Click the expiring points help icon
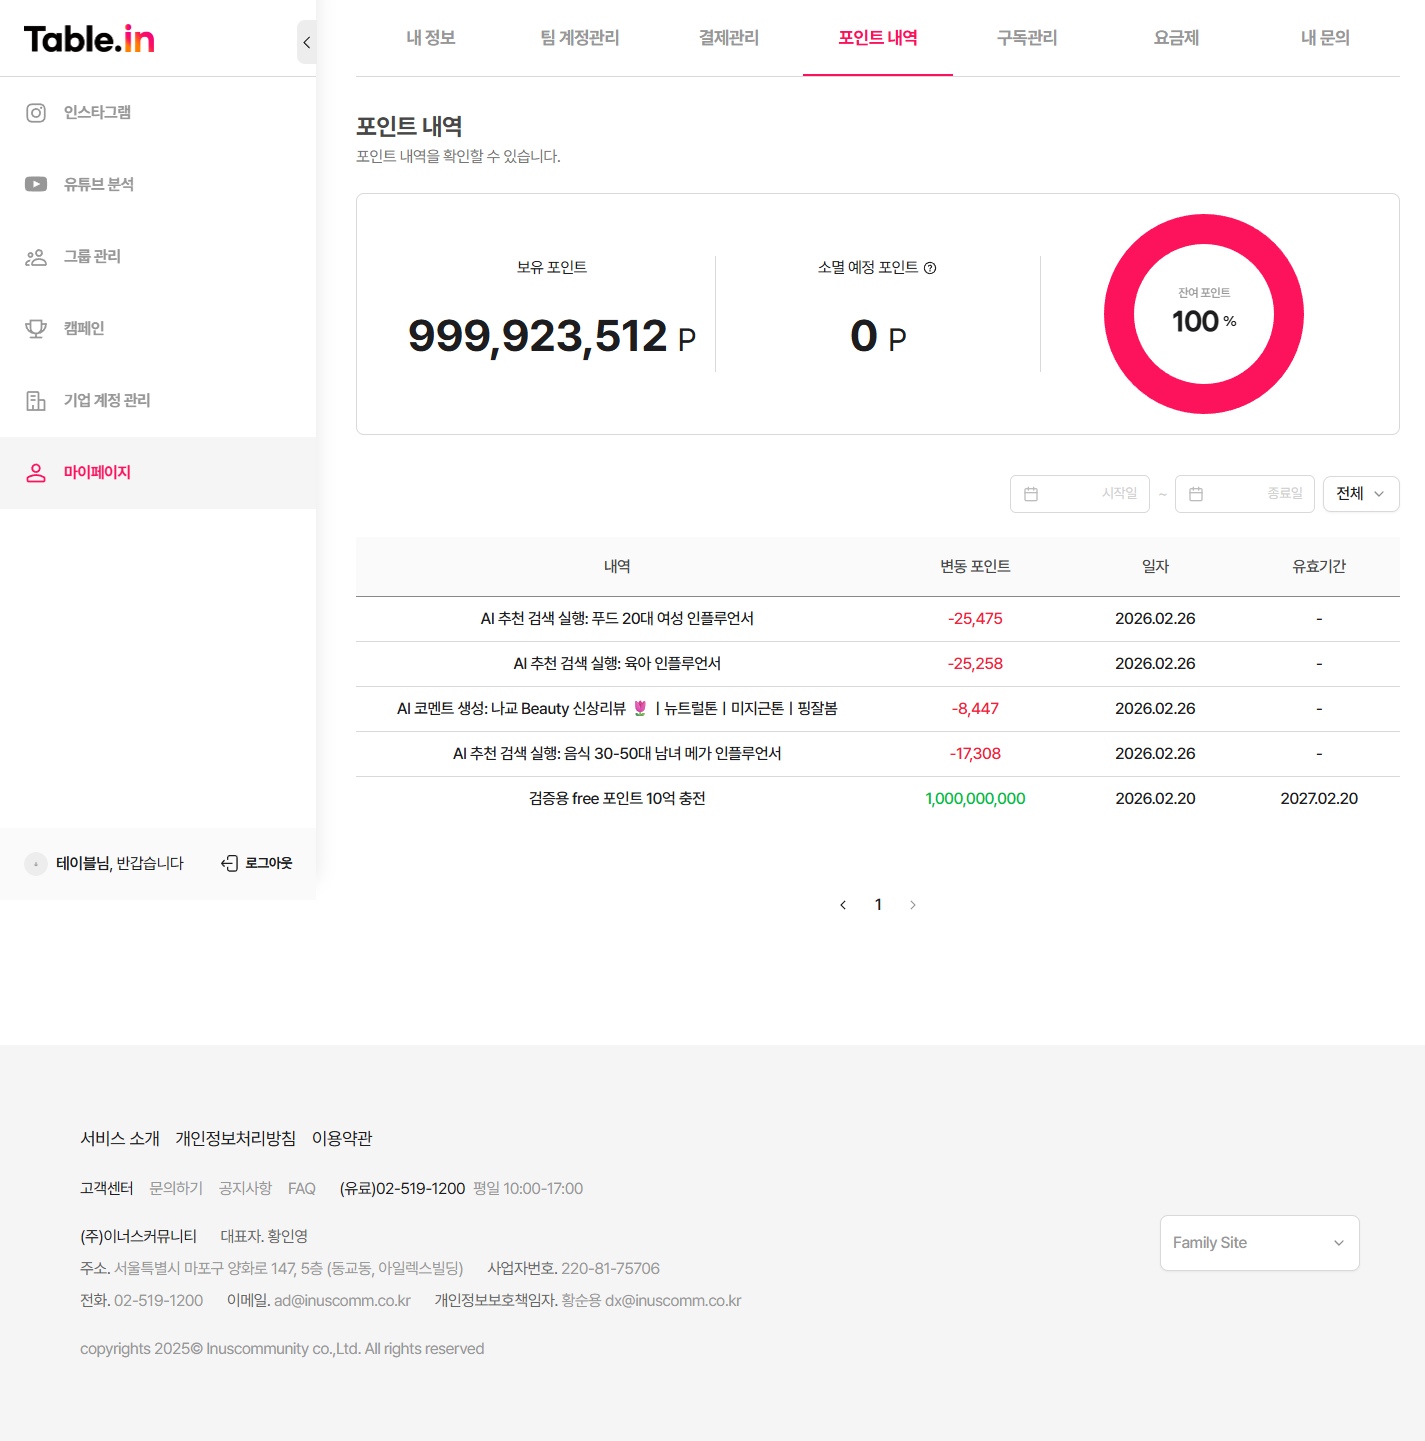The height and width of the screenshot is (1441, 1425). [930, 268]
